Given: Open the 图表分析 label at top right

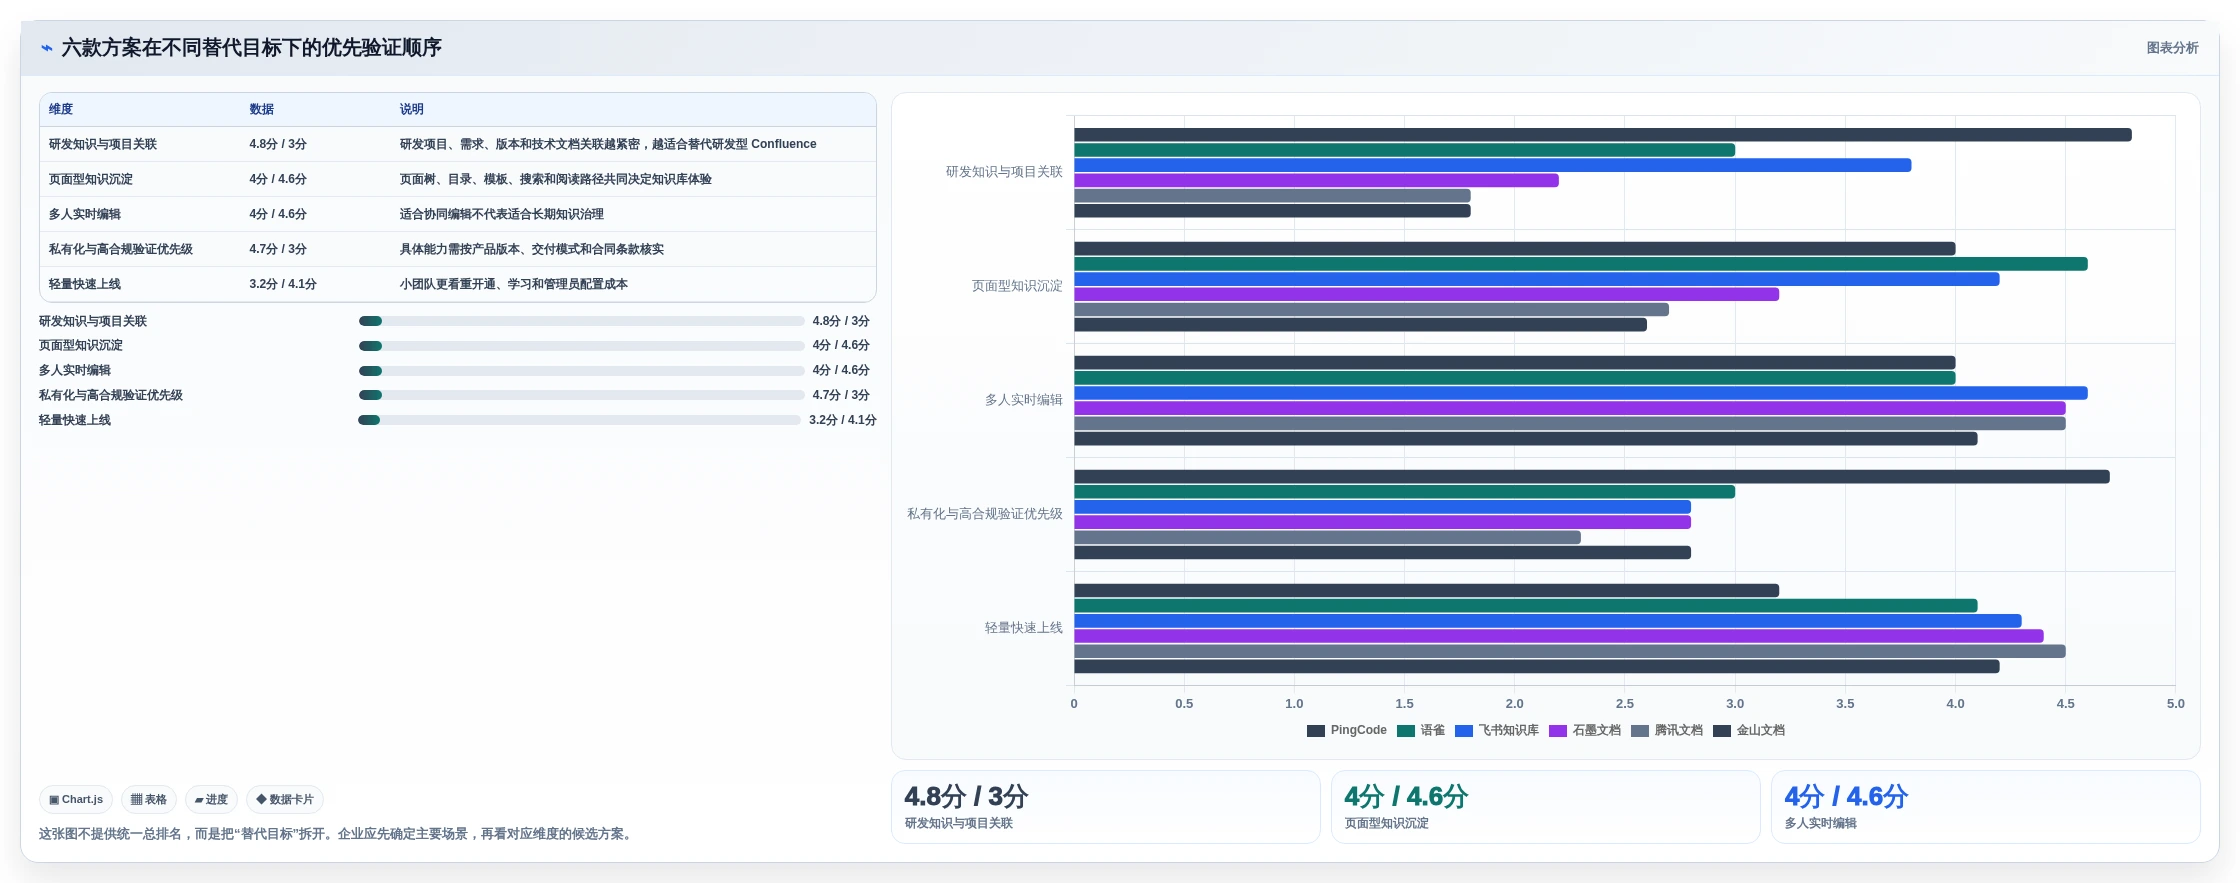Looking at the screenshot, I should tap(2172, 48).
